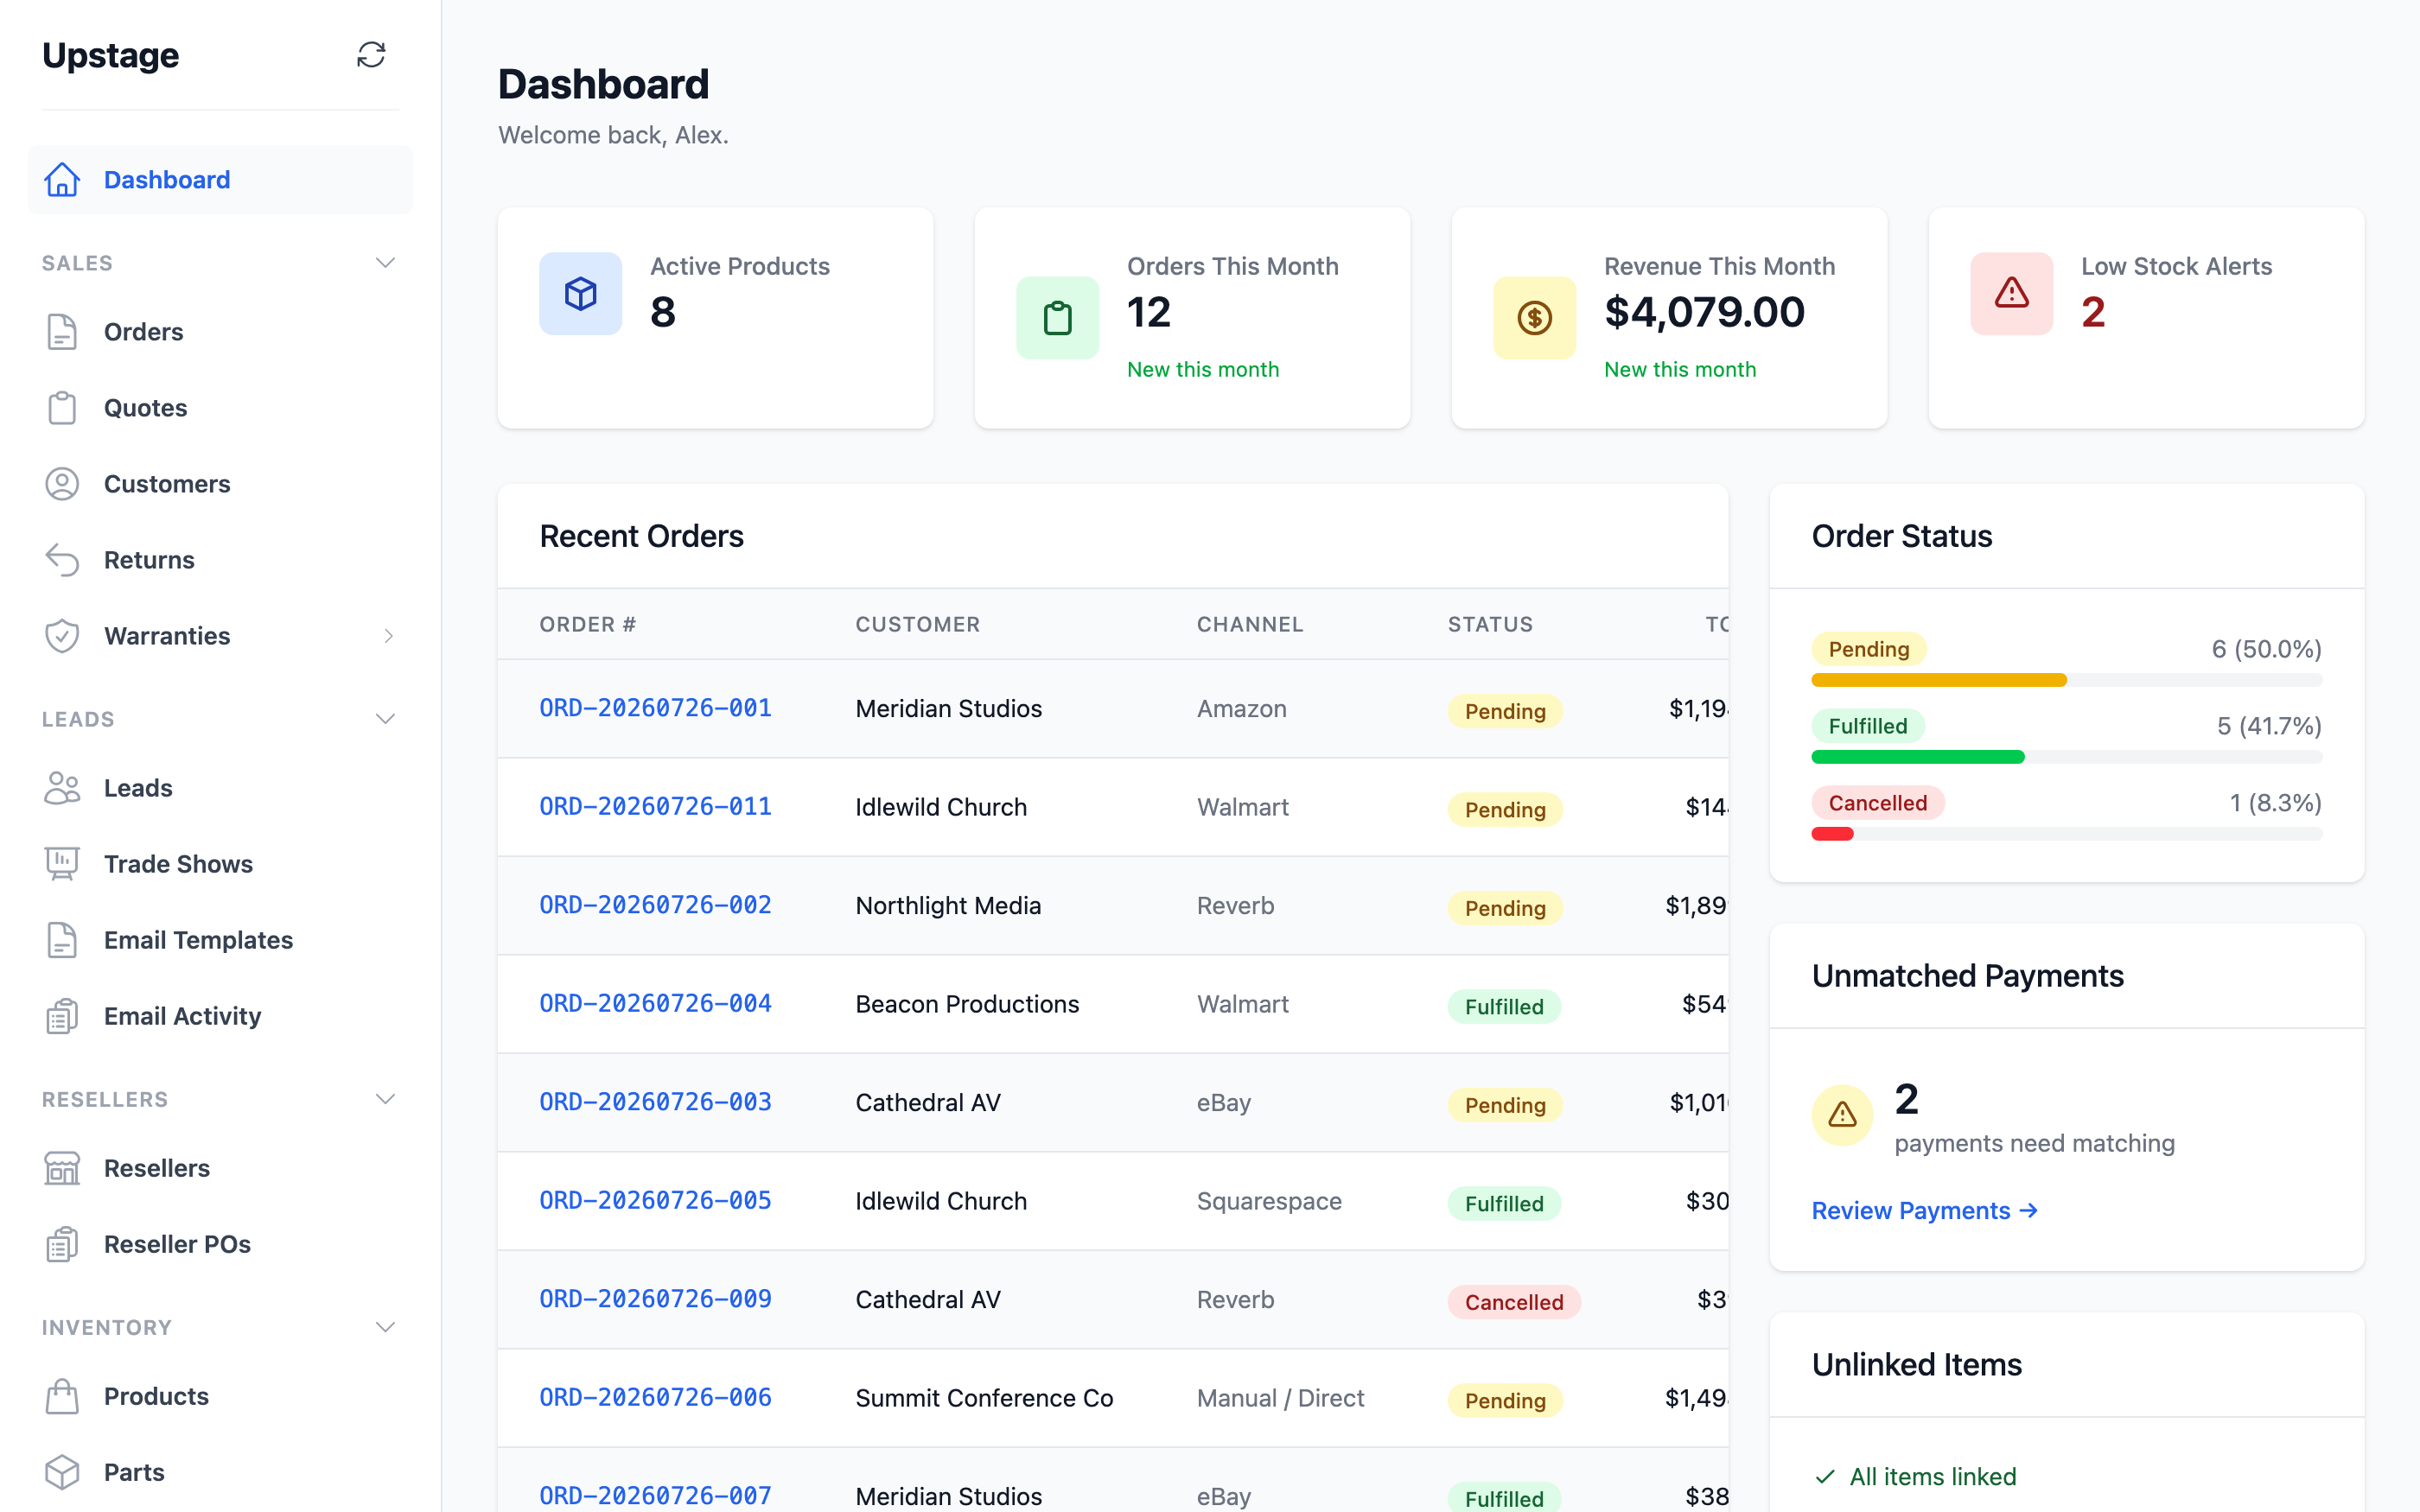
Task: Click the Fulfilled badge for ORD-20260726-005
Action: point(1504,1203)
